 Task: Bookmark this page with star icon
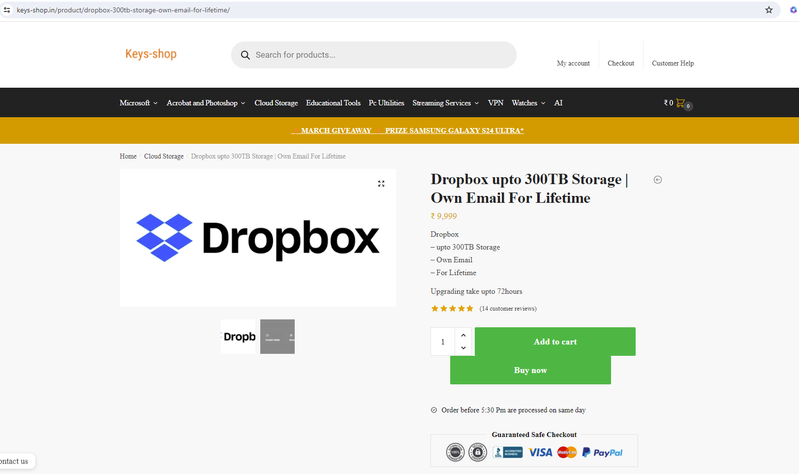click(x=769, y=9)
